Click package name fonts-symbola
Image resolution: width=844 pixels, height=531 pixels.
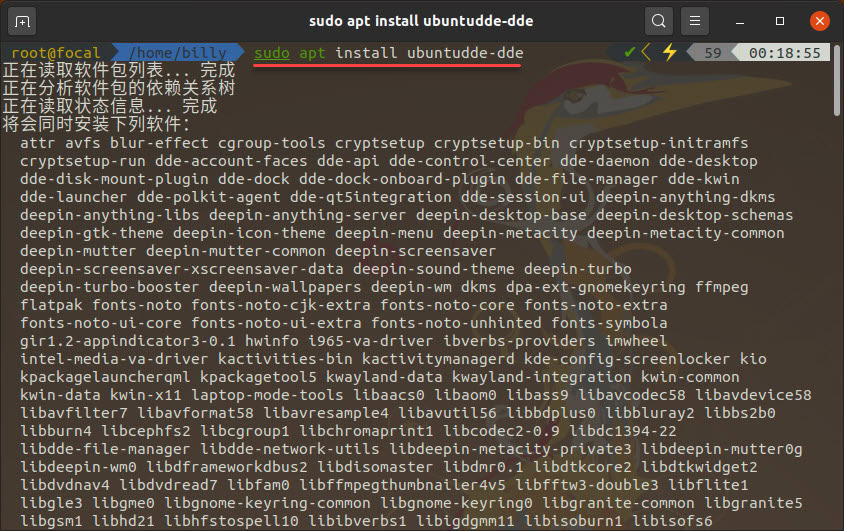(x=609, y=323)
